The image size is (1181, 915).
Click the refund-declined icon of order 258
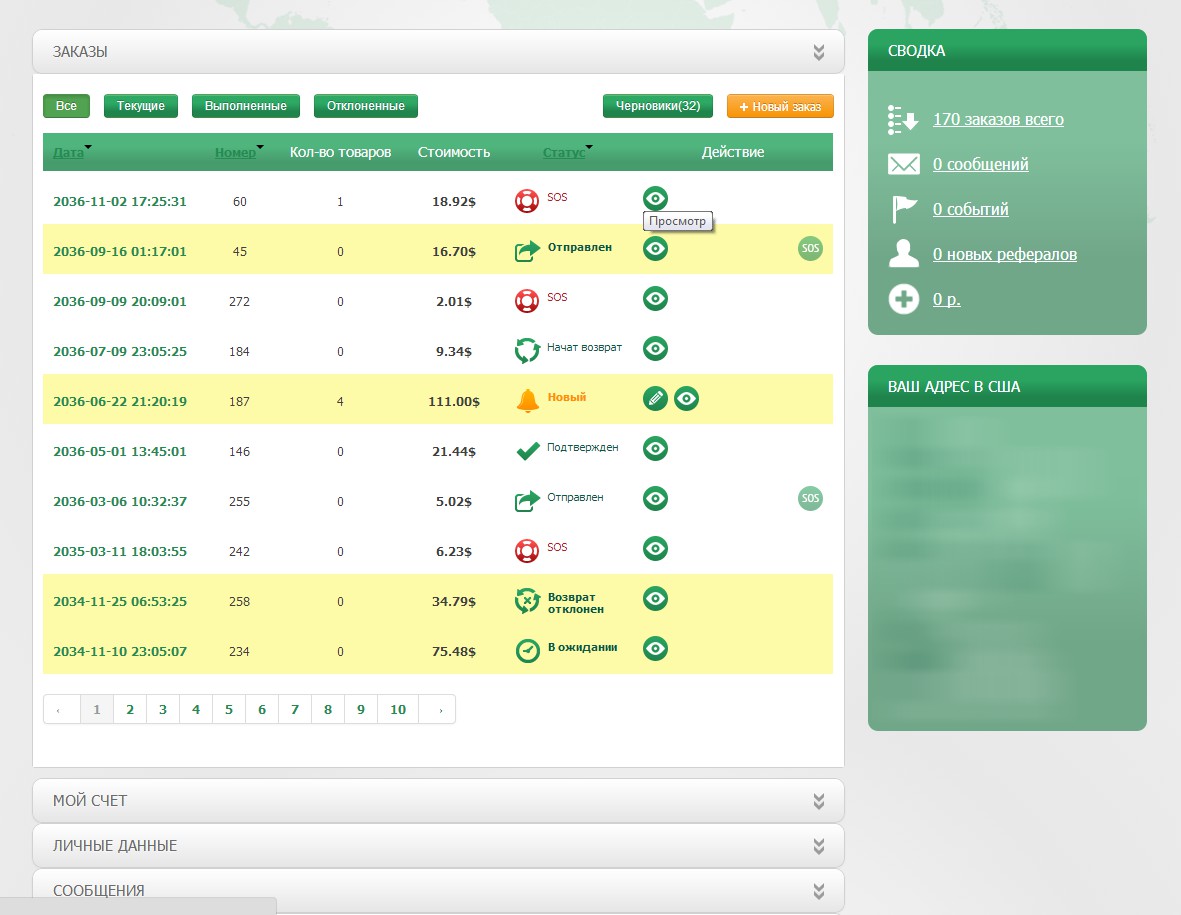pyautogui.click(x=527, y=601)
